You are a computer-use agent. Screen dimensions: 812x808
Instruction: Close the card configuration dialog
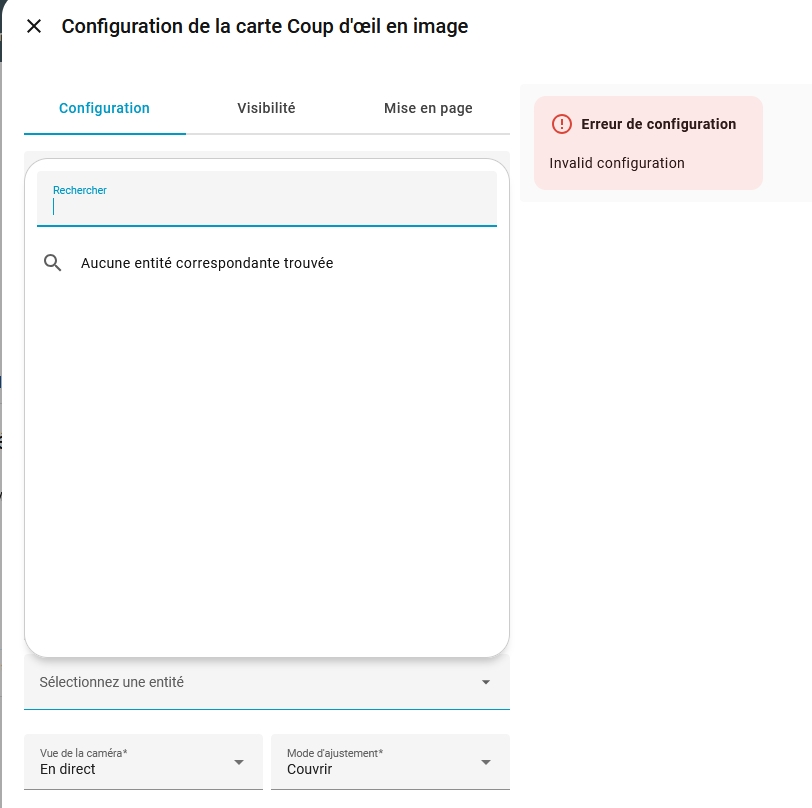(34, 26)
